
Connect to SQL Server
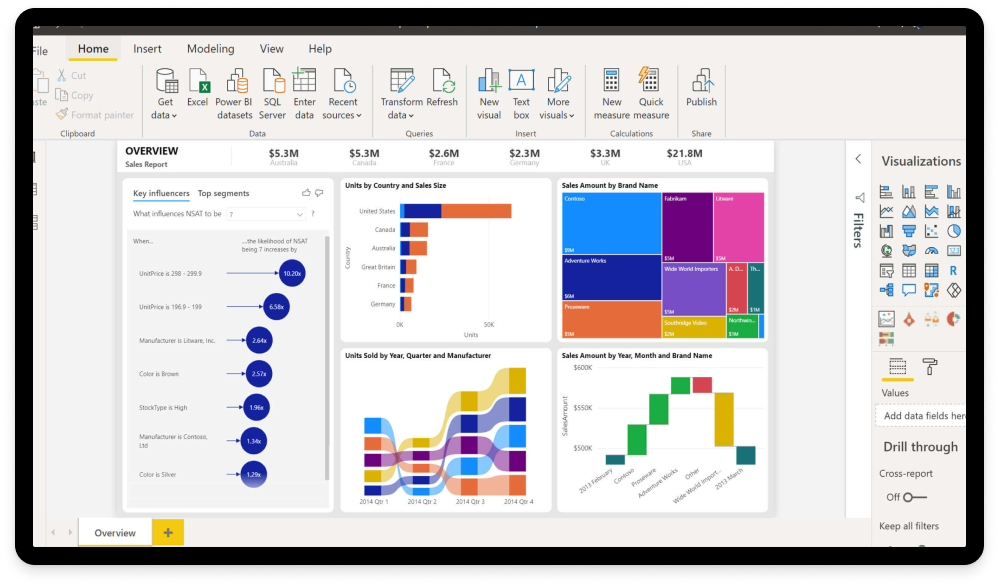pos(272,94)
